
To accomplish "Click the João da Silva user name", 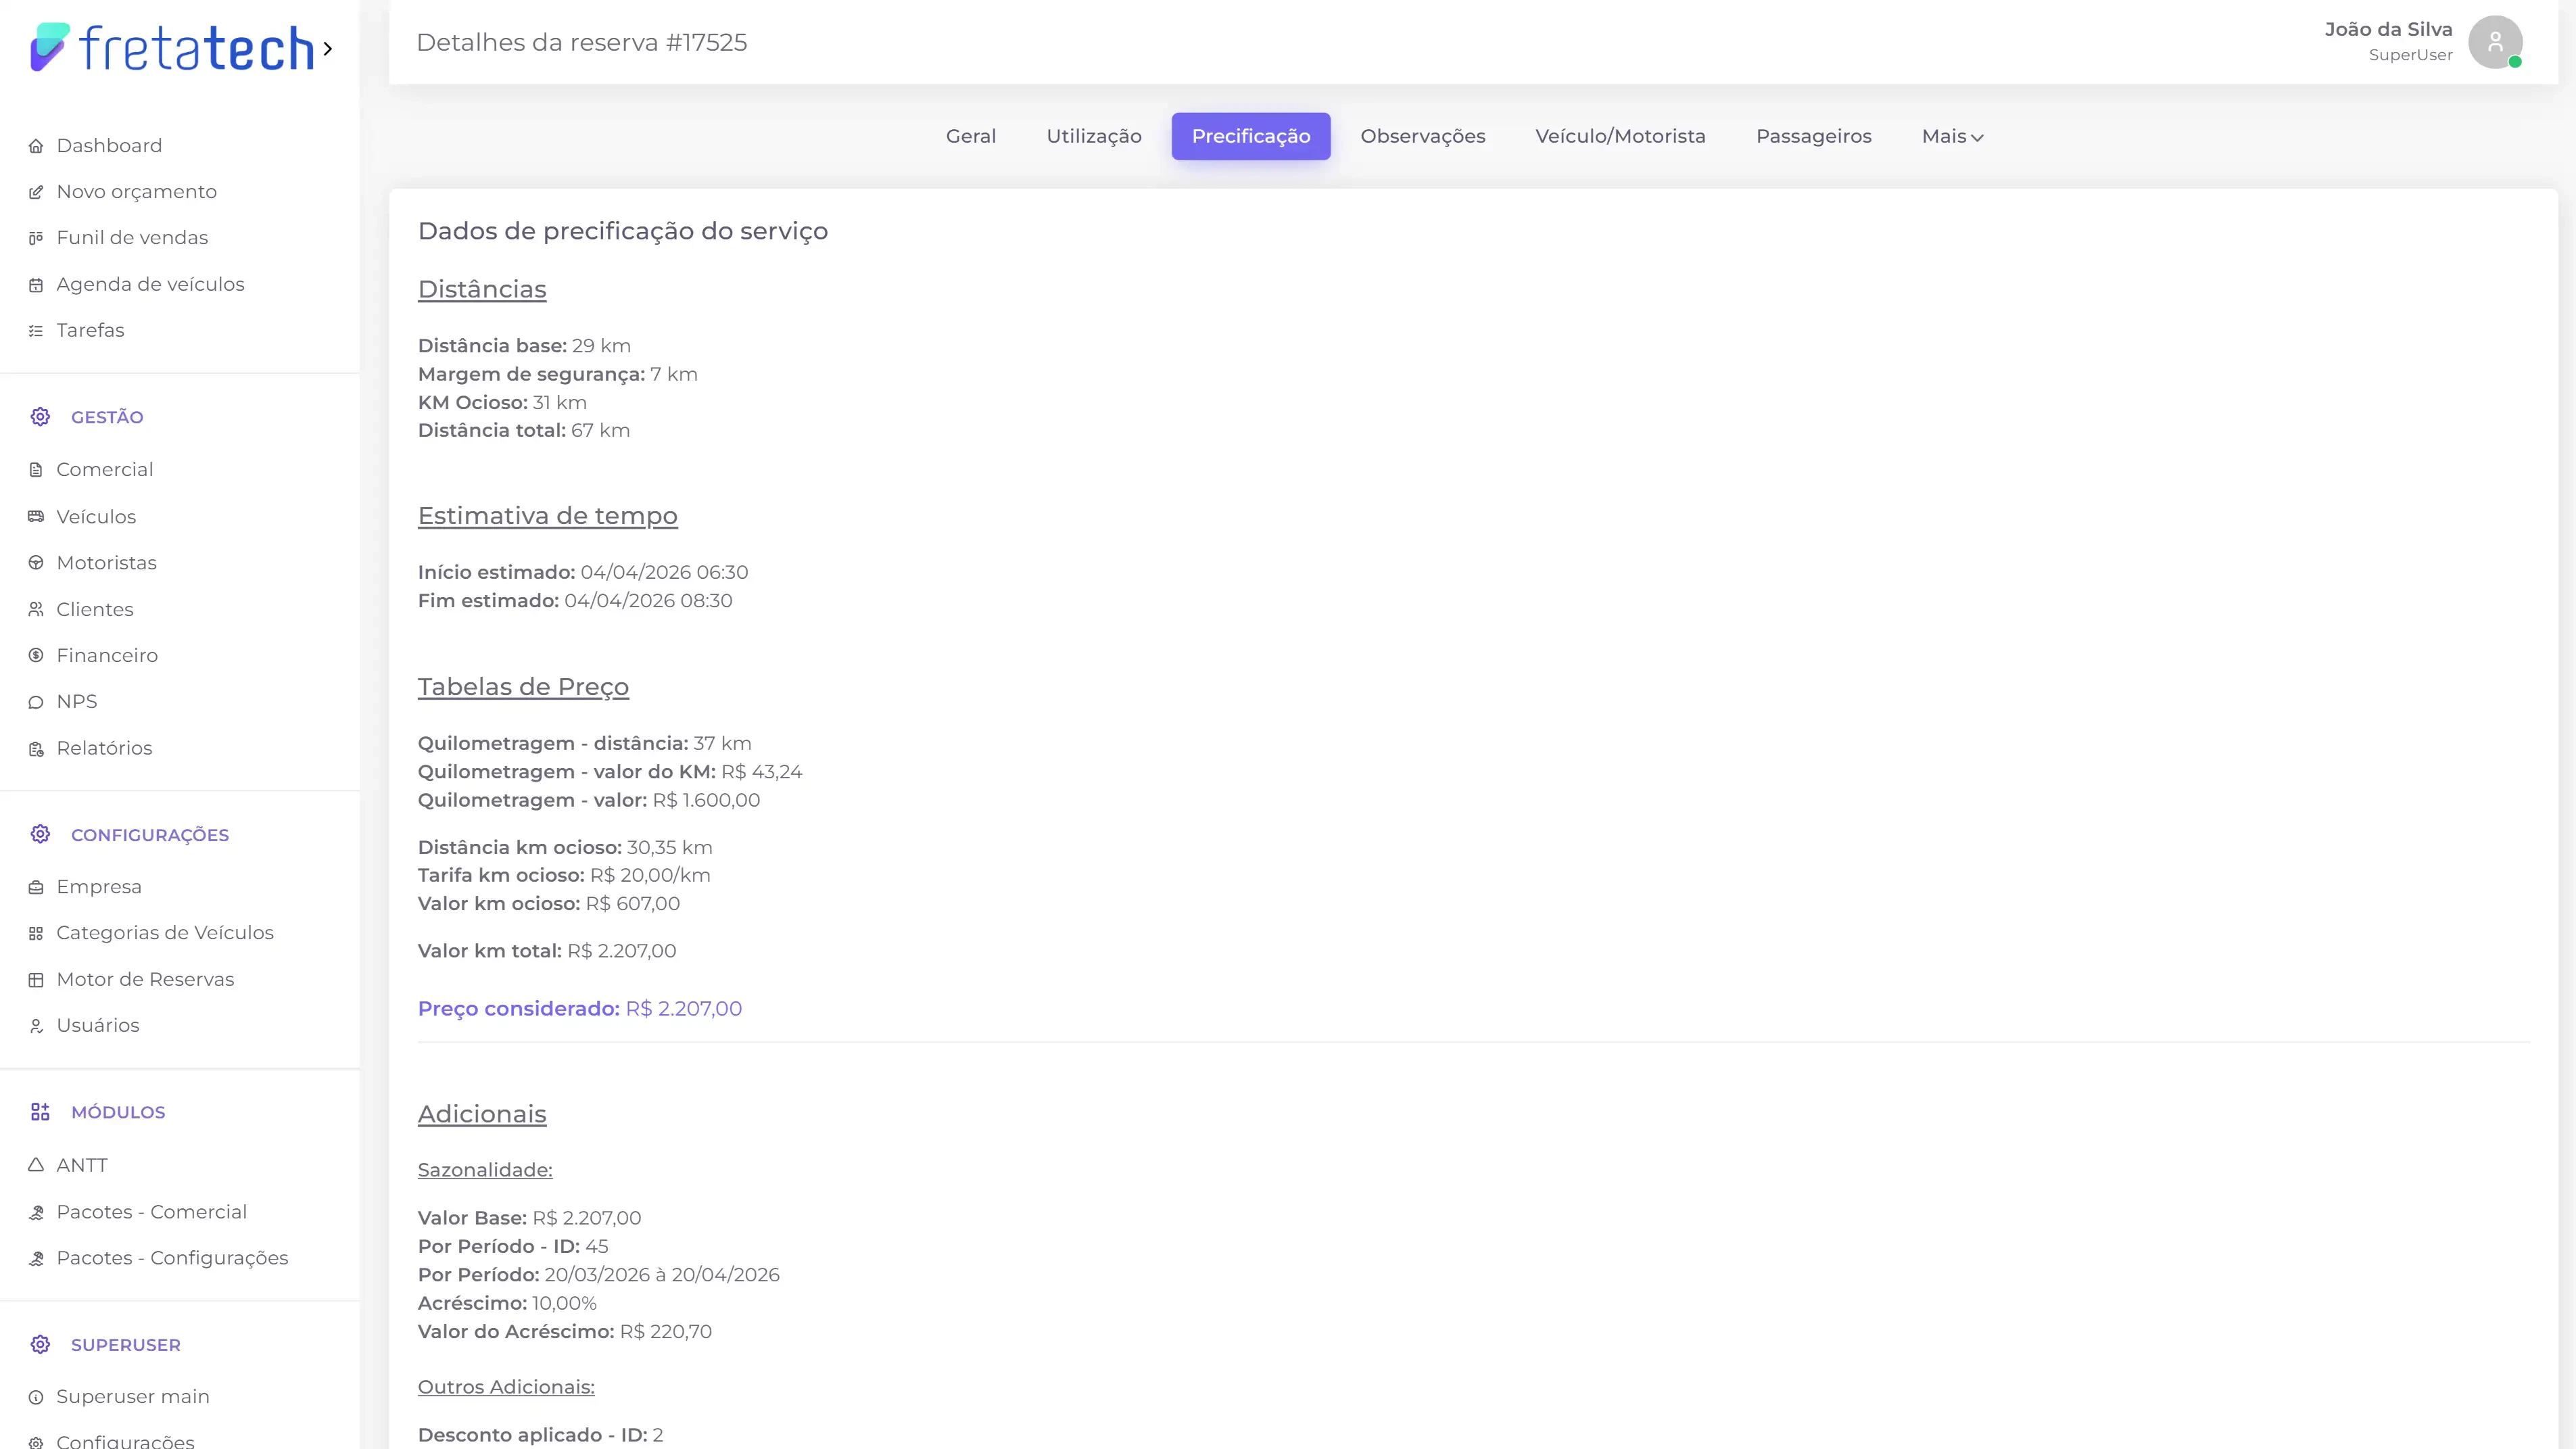I will pyautogui.click(x=2388, y=30).
